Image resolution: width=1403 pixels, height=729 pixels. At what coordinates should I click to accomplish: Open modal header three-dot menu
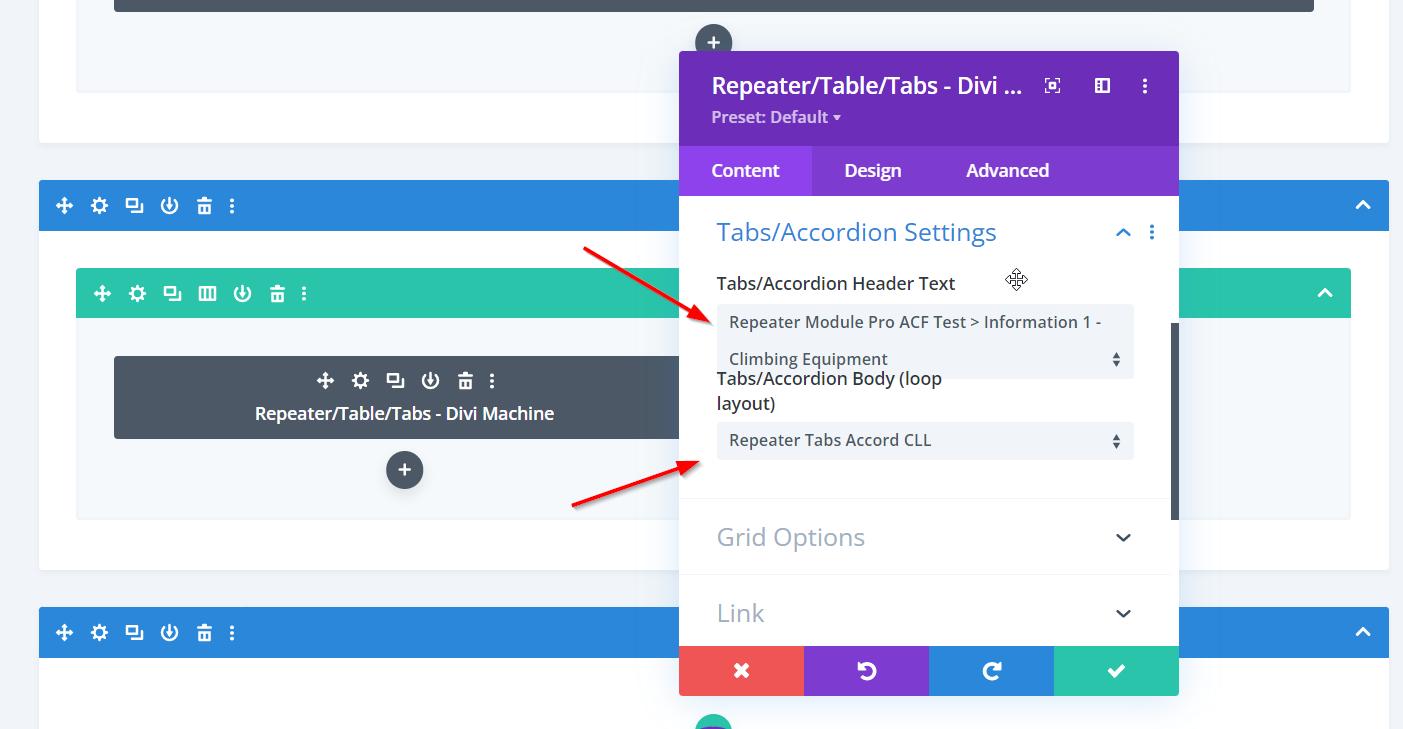tap(1145, 86)
